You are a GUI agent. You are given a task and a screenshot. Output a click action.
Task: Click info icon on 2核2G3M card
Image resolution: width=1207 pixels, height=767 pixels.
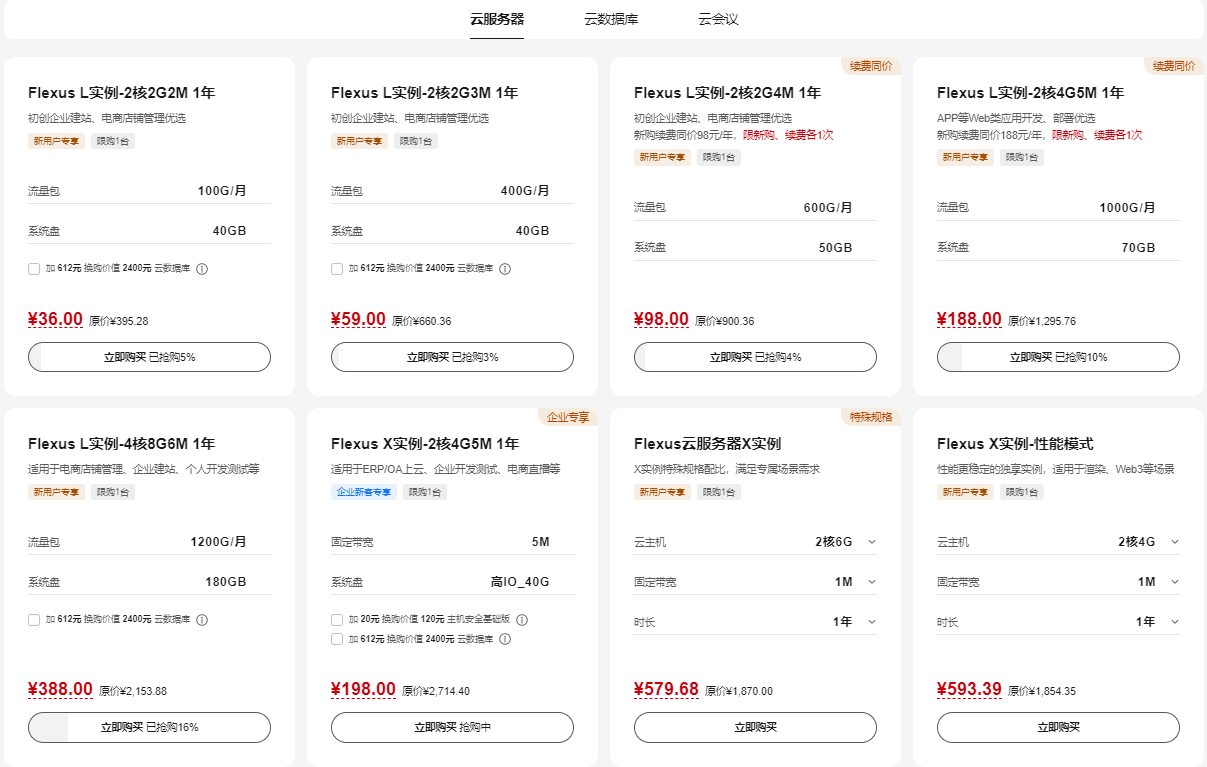tap(505, 269)
